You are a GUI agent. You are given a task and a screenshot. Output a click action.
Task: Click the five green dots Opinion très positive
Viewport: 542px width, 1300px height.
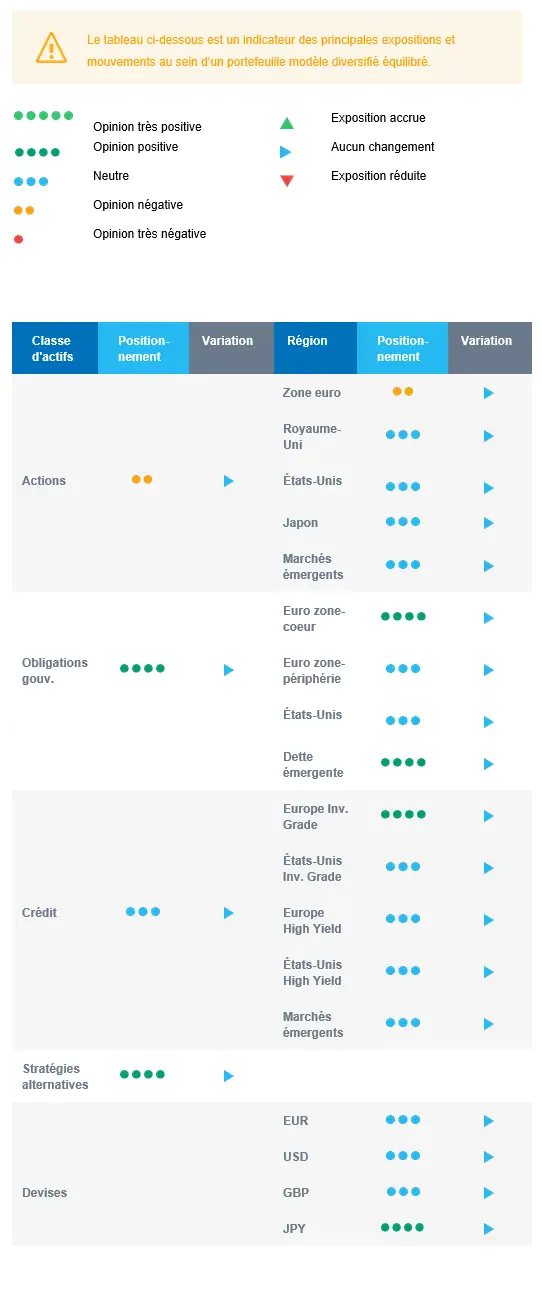43,116
